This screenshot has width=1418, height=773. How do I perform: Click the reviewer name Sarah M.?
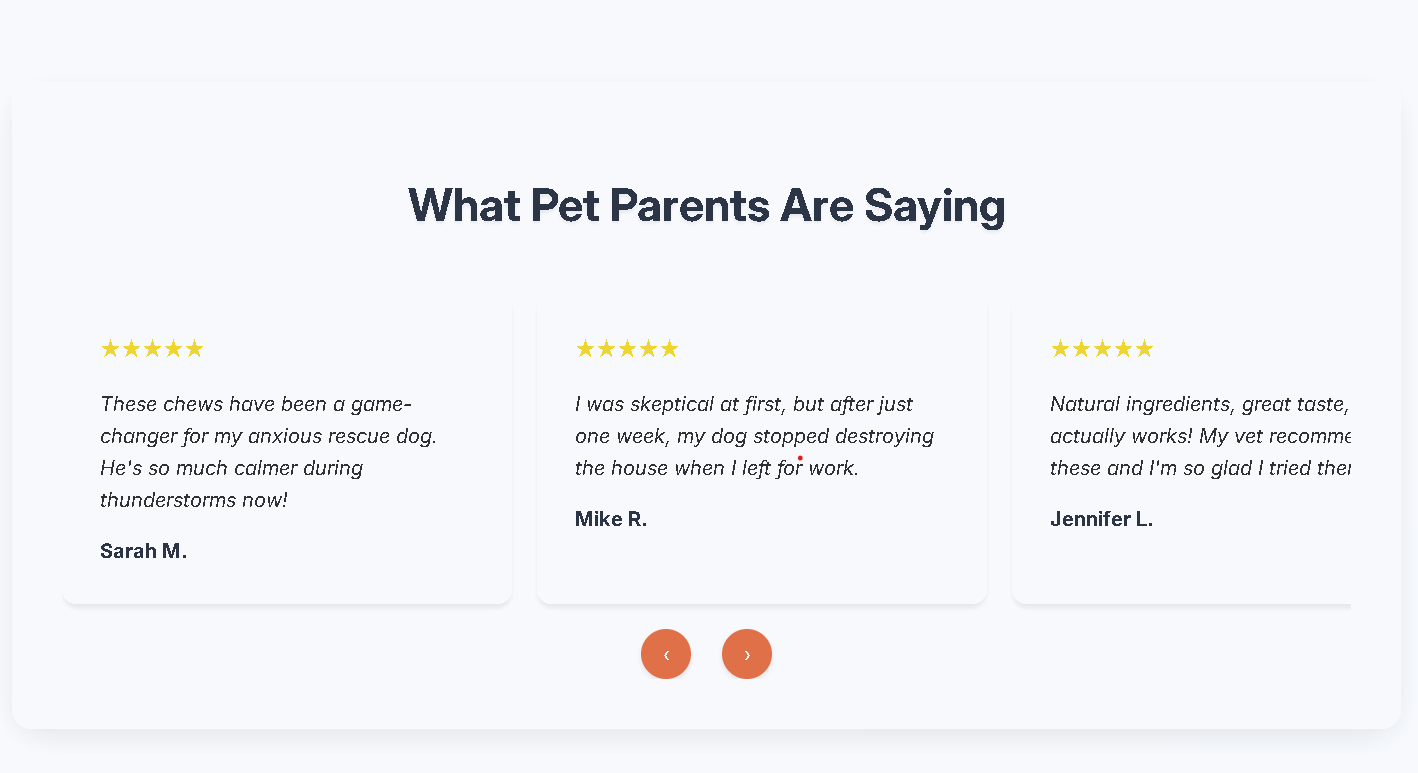143,551
